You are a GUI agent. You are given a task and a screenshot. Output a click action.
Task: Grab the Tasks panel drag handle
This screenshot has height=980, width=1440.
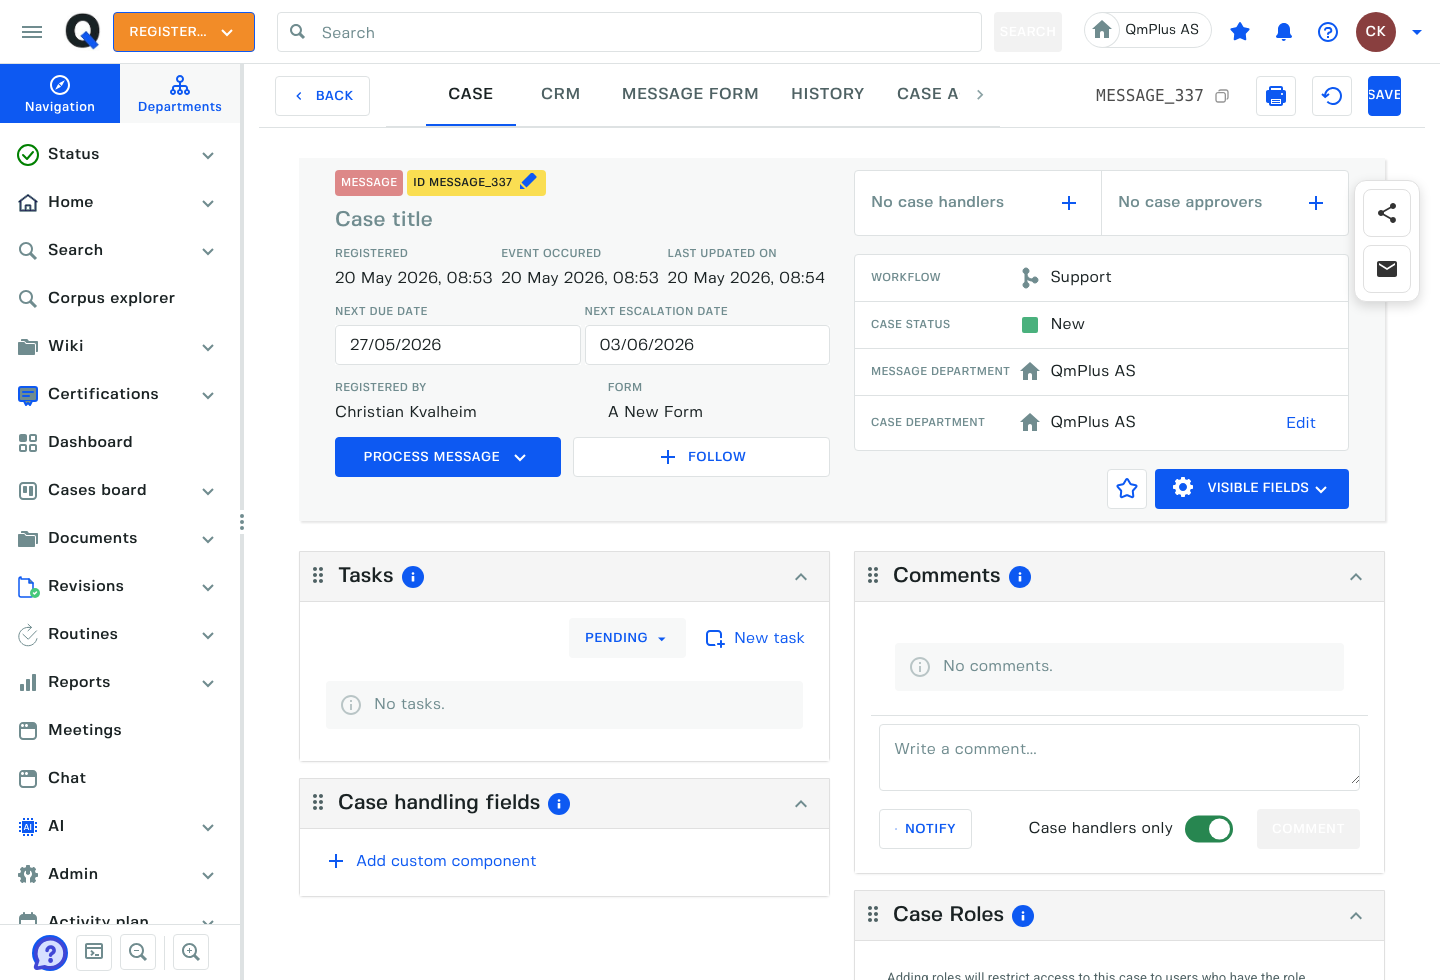pos(318,576)
